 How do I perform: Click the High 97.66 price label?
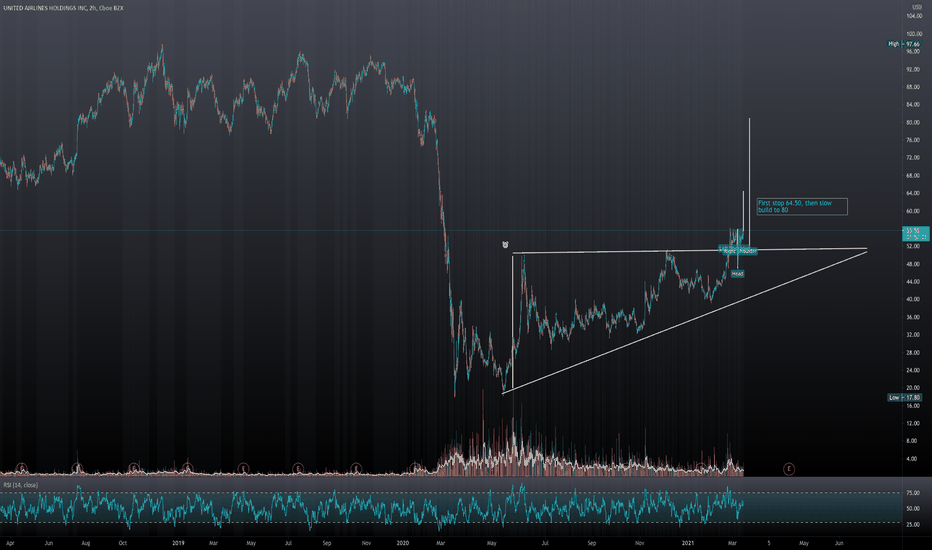click(x=903, y=44)
